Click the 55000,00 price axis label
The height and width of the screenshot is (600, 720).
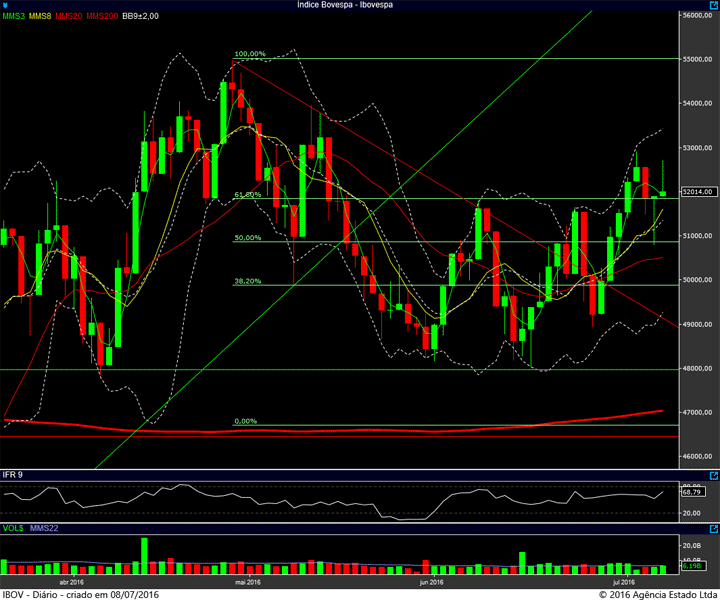point(697,59)
